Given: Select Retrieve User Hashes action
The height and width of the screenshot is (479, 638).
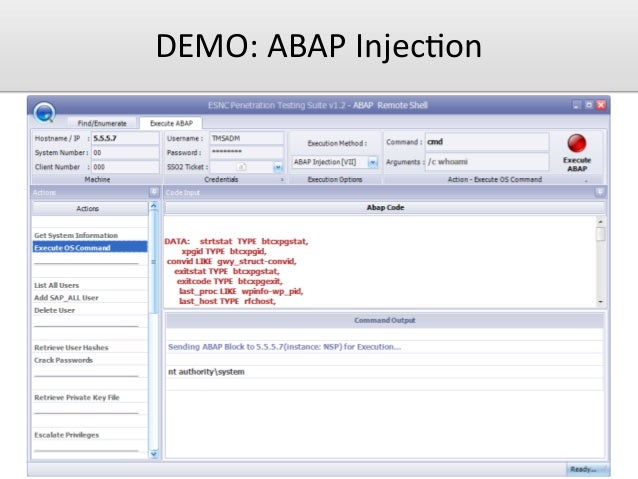Looking at the screenshot, I should tap(90, 348).
